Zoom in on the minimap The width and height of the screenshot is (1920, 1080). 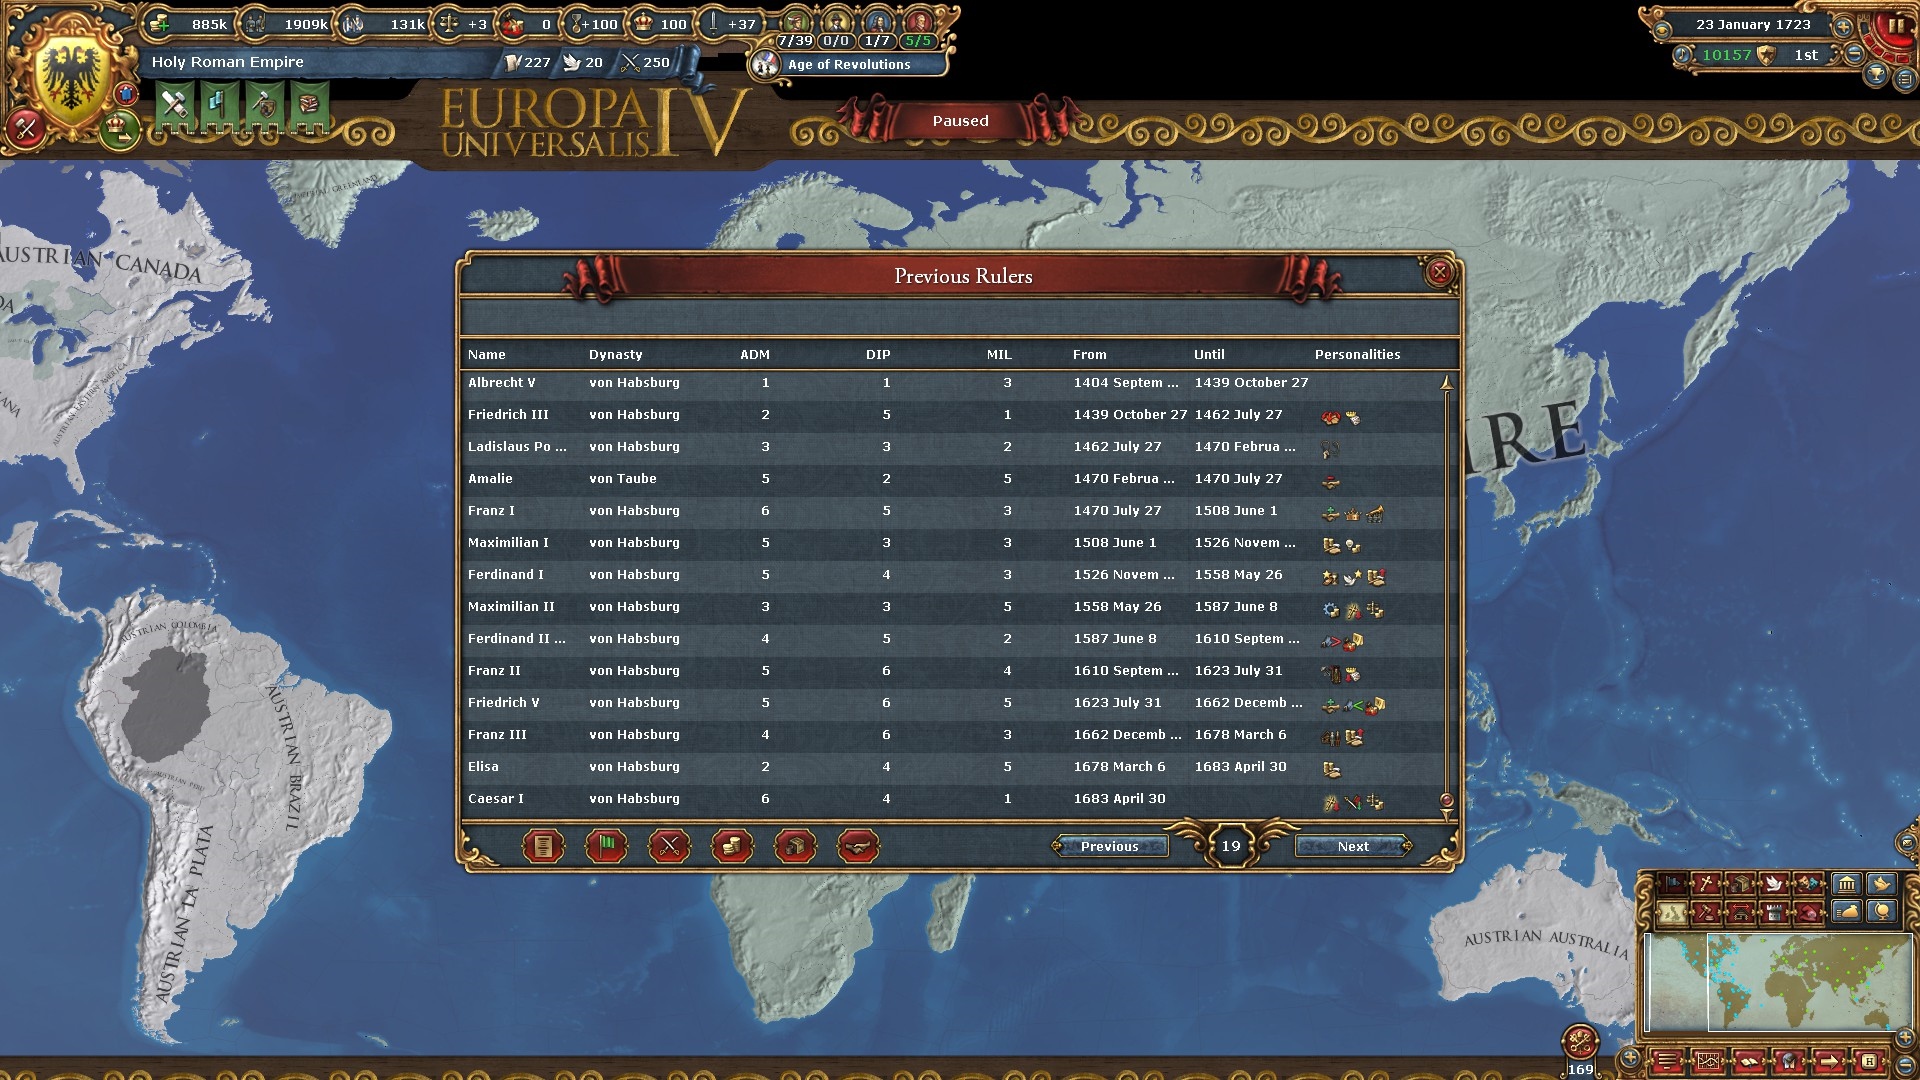coord(1905,1039)
